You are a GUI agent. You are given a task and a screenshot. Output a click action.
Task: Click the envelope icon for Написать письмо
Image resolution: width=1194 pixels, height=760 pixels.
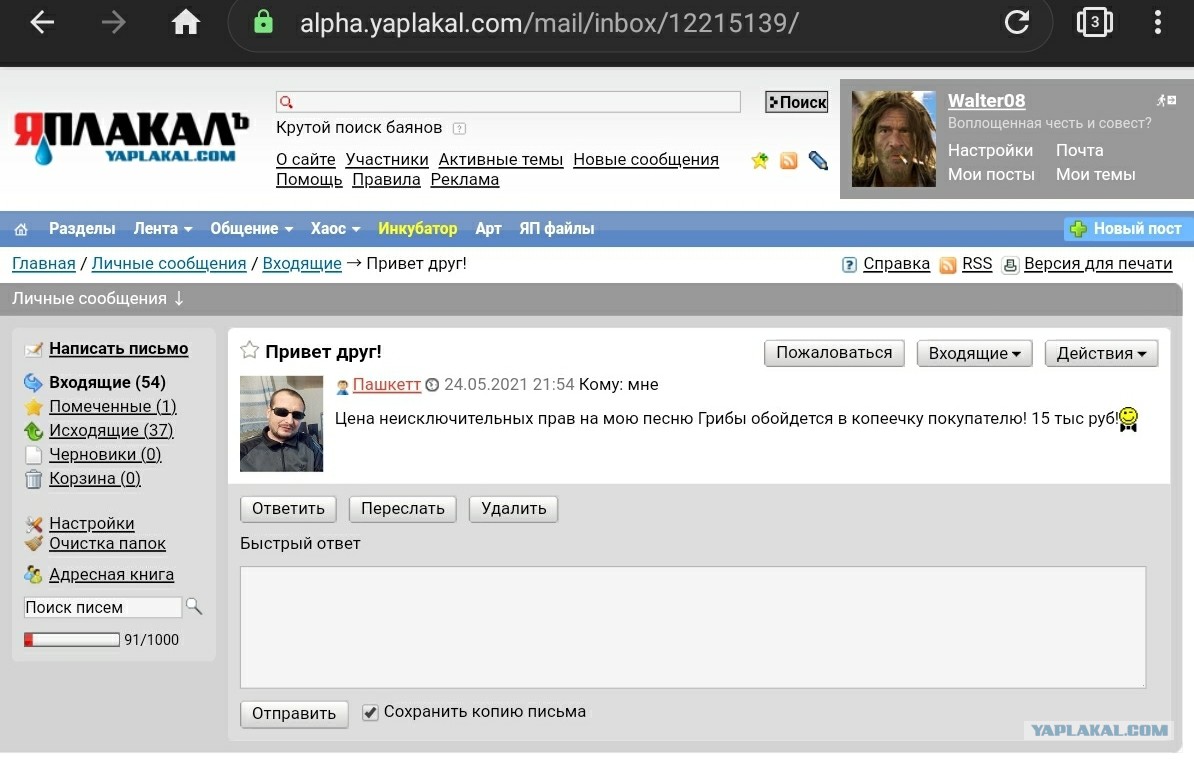[x=33, y=350]
